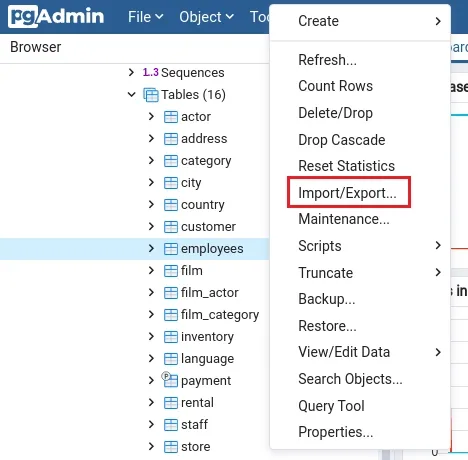This screenshot has width=468, height=460.
Task: Select the inventory table label
Action: coord(207,337)
